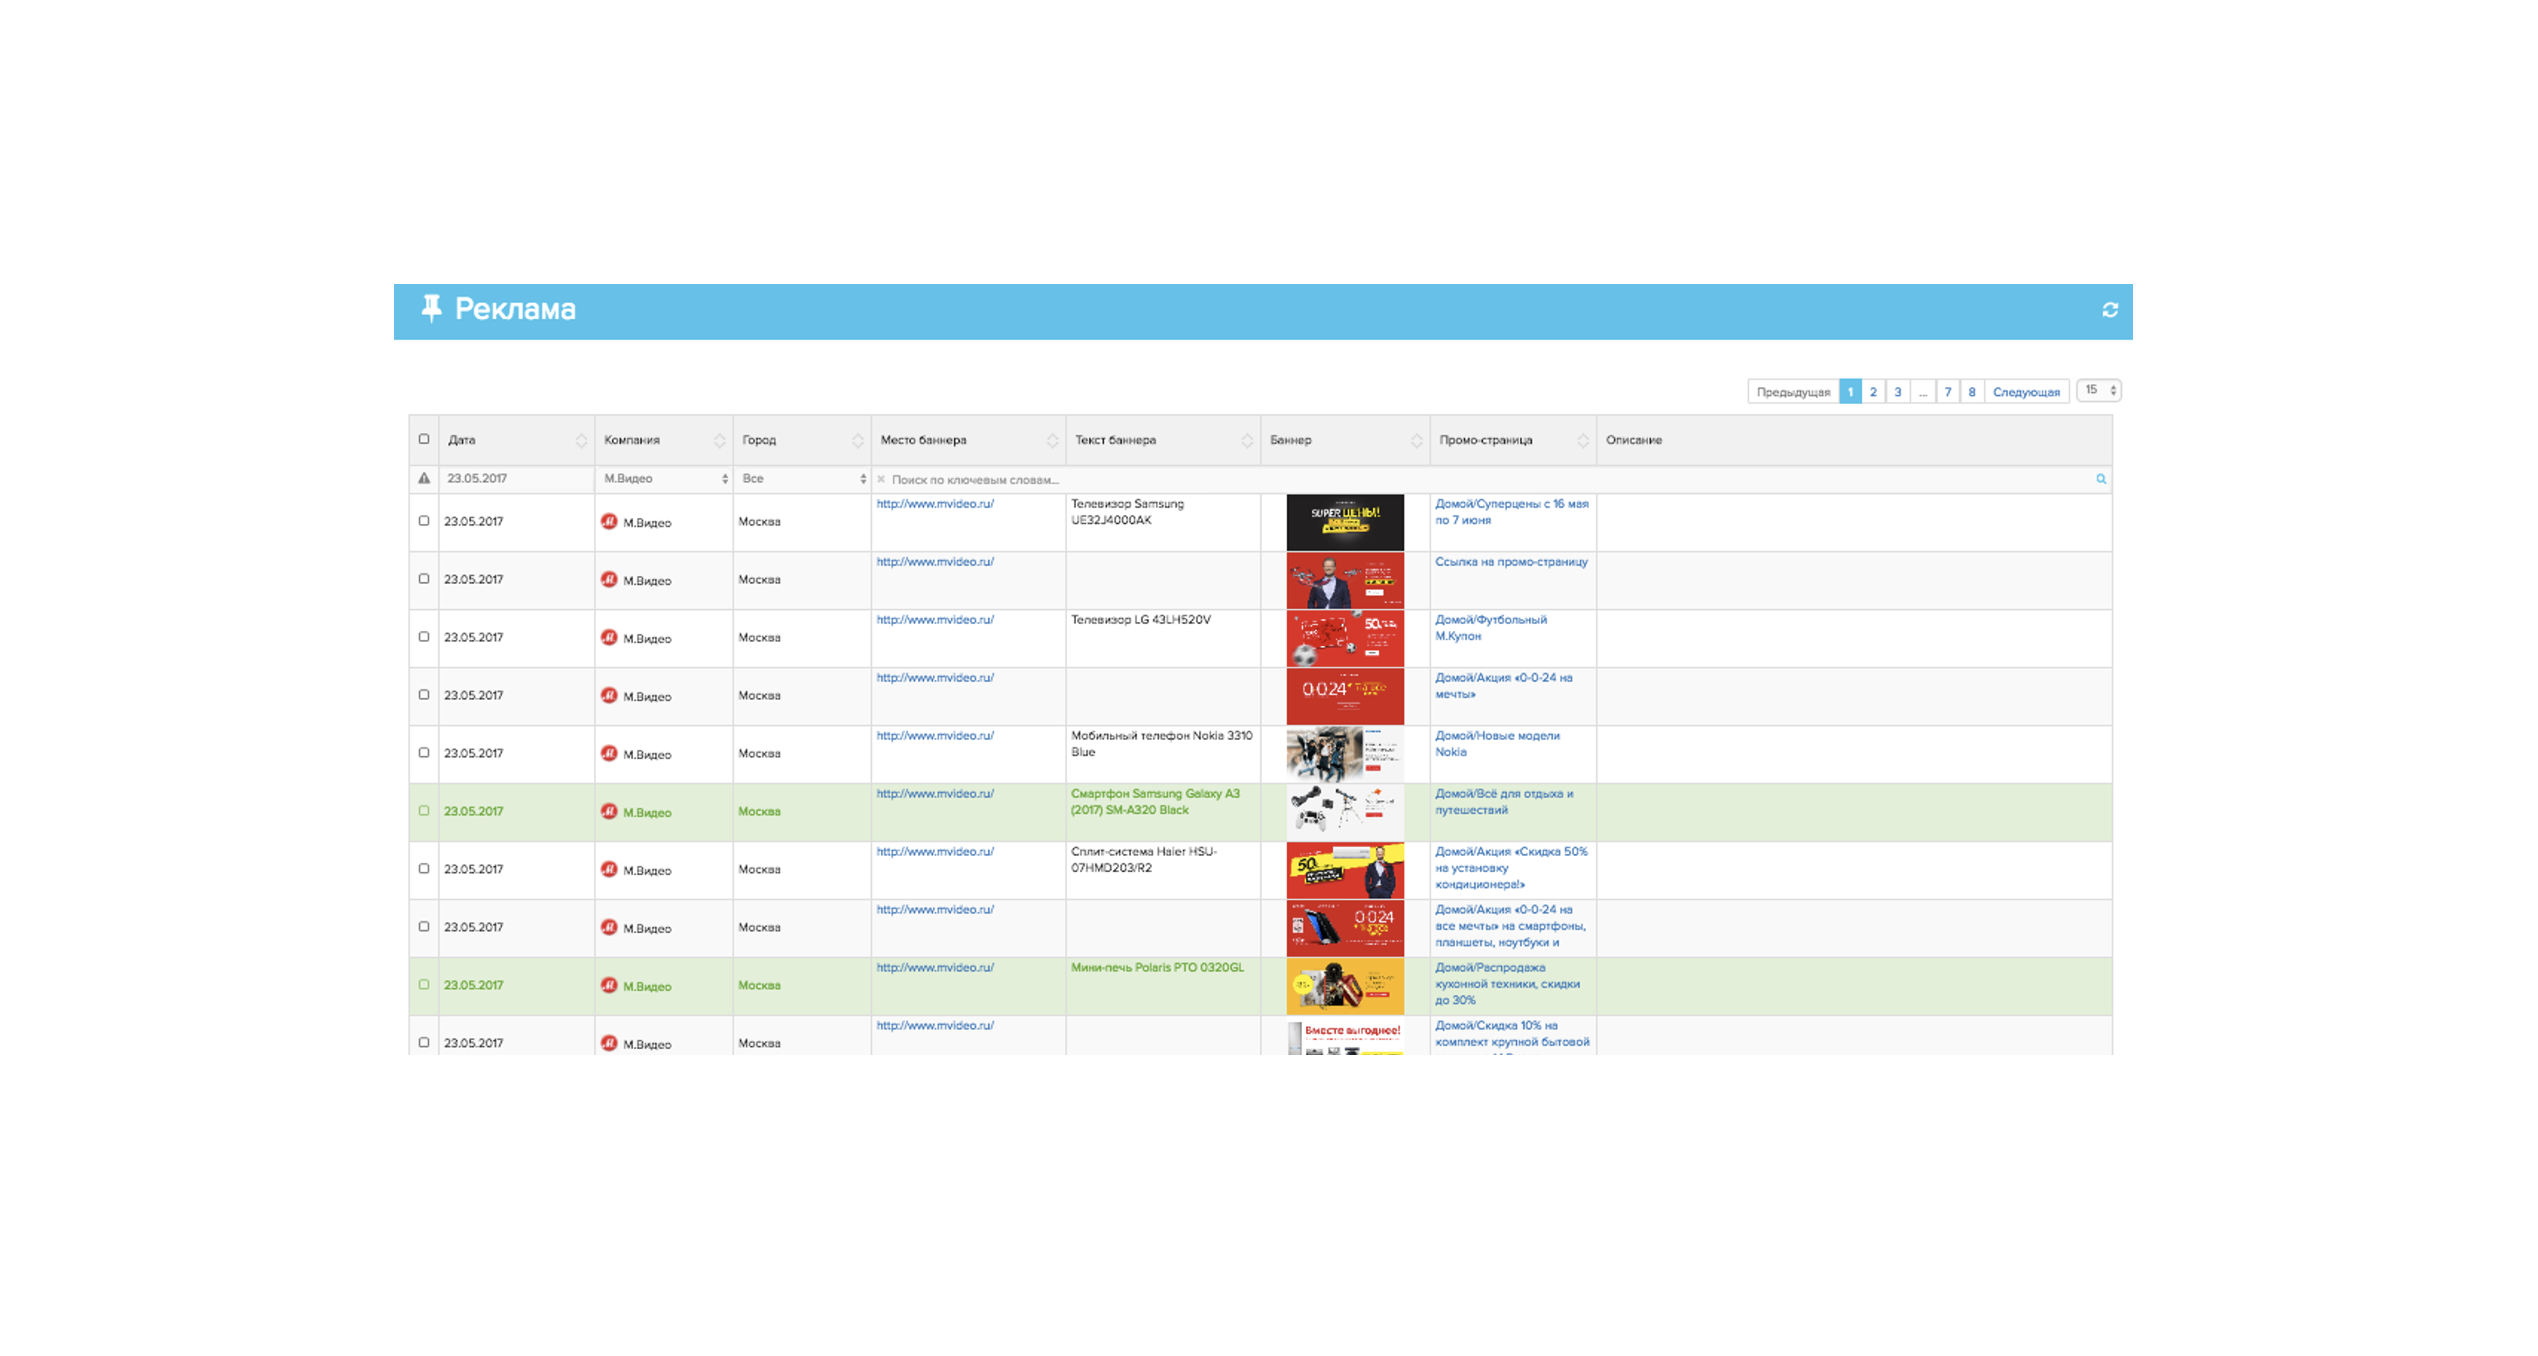Open Super цены banner thumbnail

pos(1345,522)
